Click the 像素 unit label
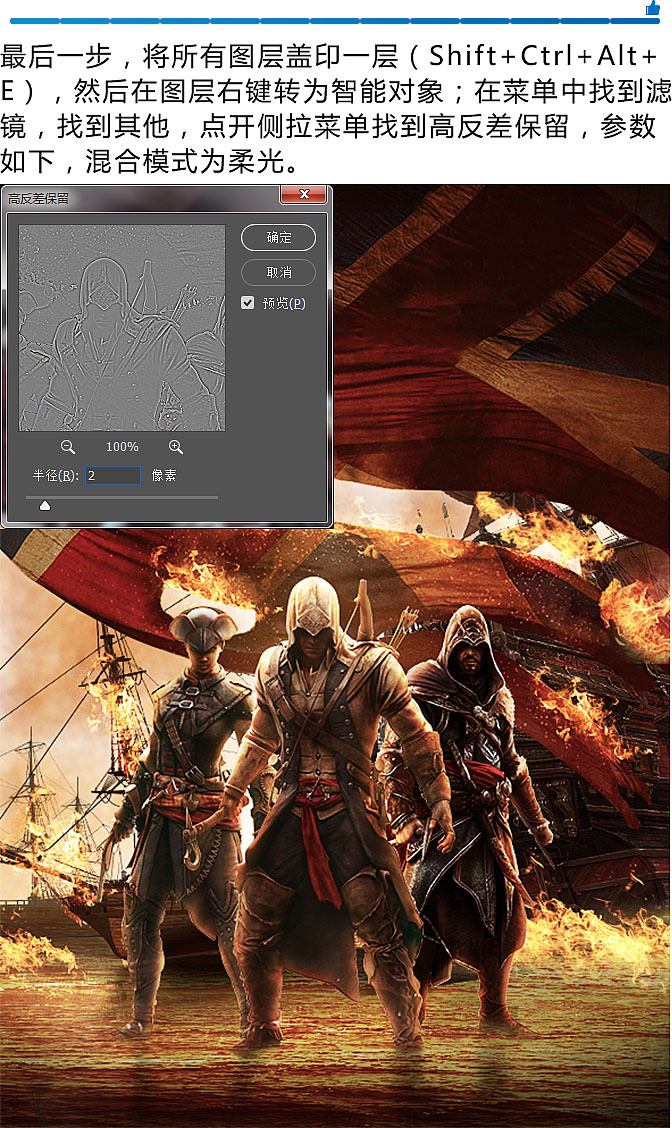 (164, 476)
